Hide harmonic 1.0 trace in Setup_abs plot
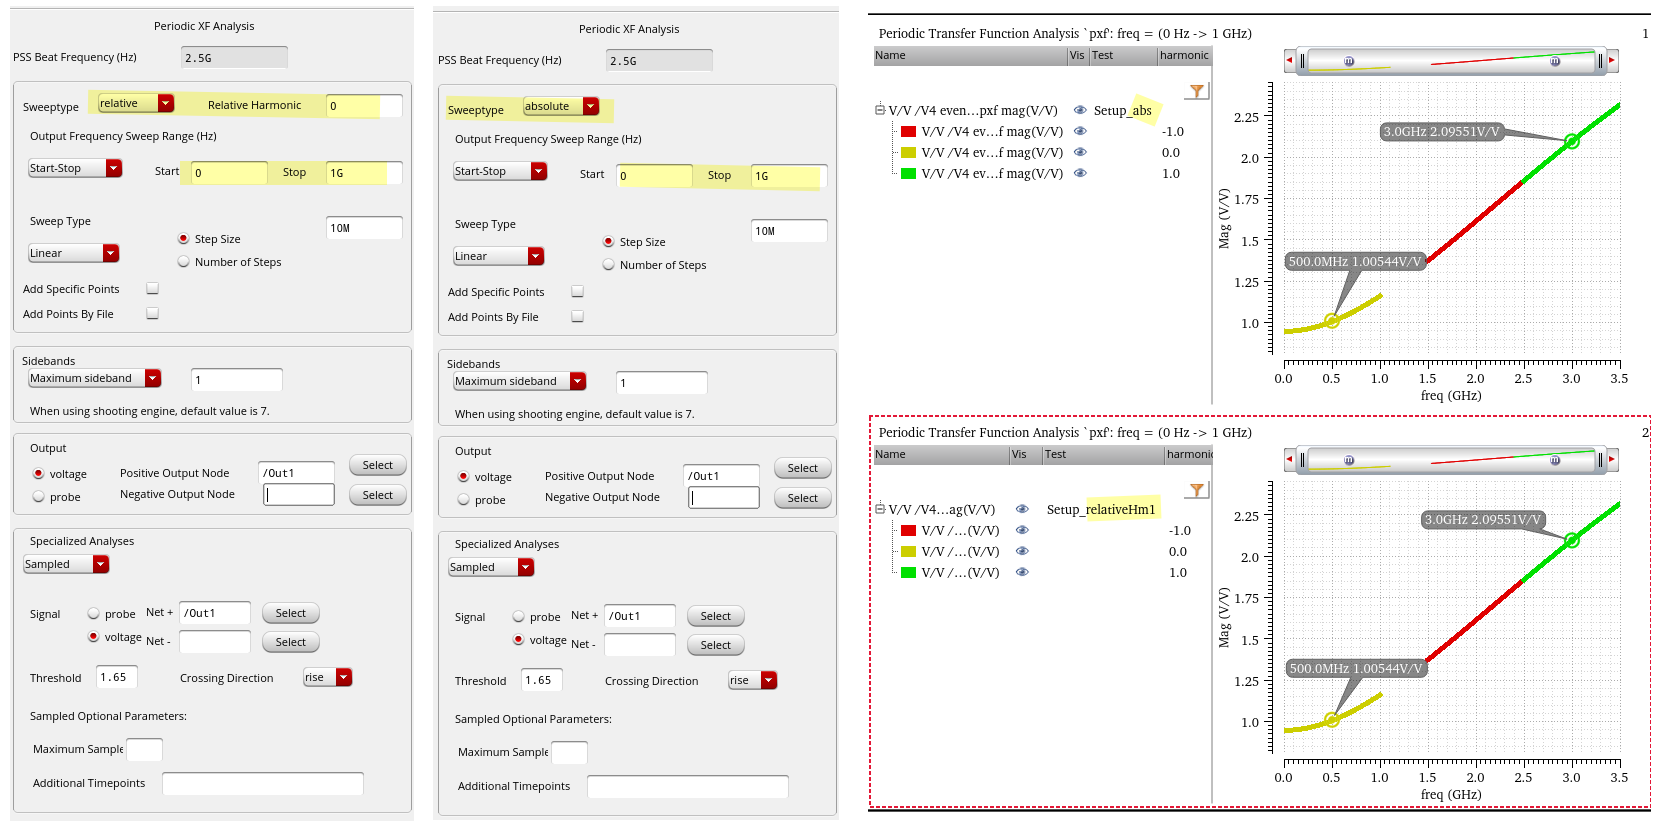The height and width of the screenshot is (832, 1668). 1080,173
